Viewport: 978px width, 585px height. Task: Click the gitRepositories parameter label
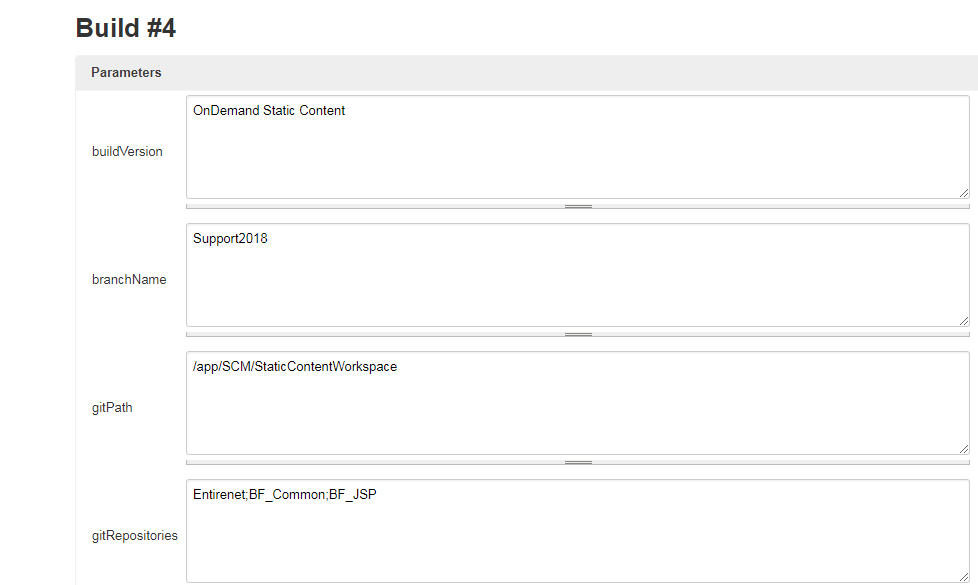(135, 536)
